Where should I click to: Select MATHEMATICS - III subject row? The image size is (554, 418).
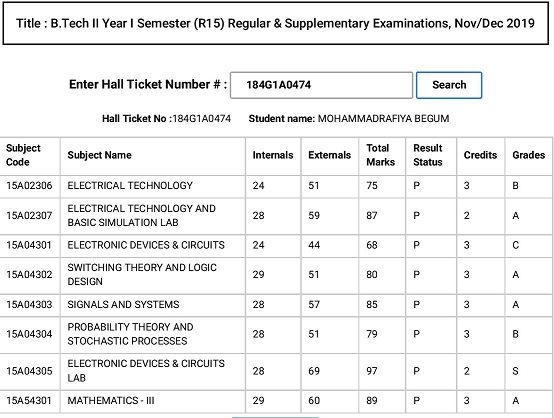click(x=276, y=401)
